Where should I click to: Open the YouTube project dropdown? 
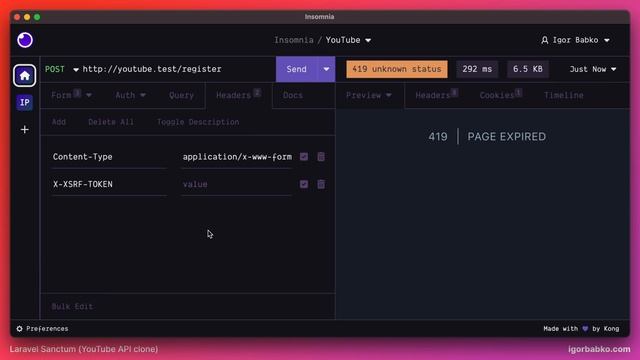348,40
